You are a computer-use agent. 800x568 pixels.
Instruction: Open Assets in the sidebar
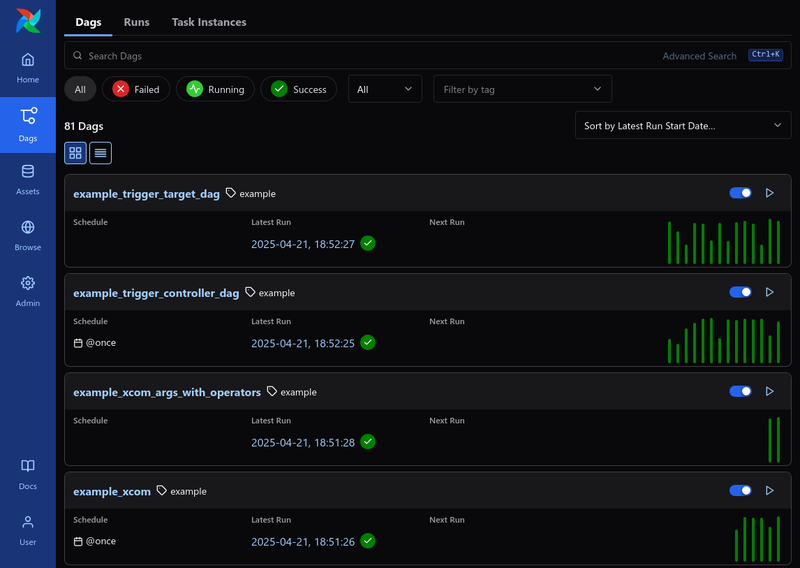[x=28, y=179]
